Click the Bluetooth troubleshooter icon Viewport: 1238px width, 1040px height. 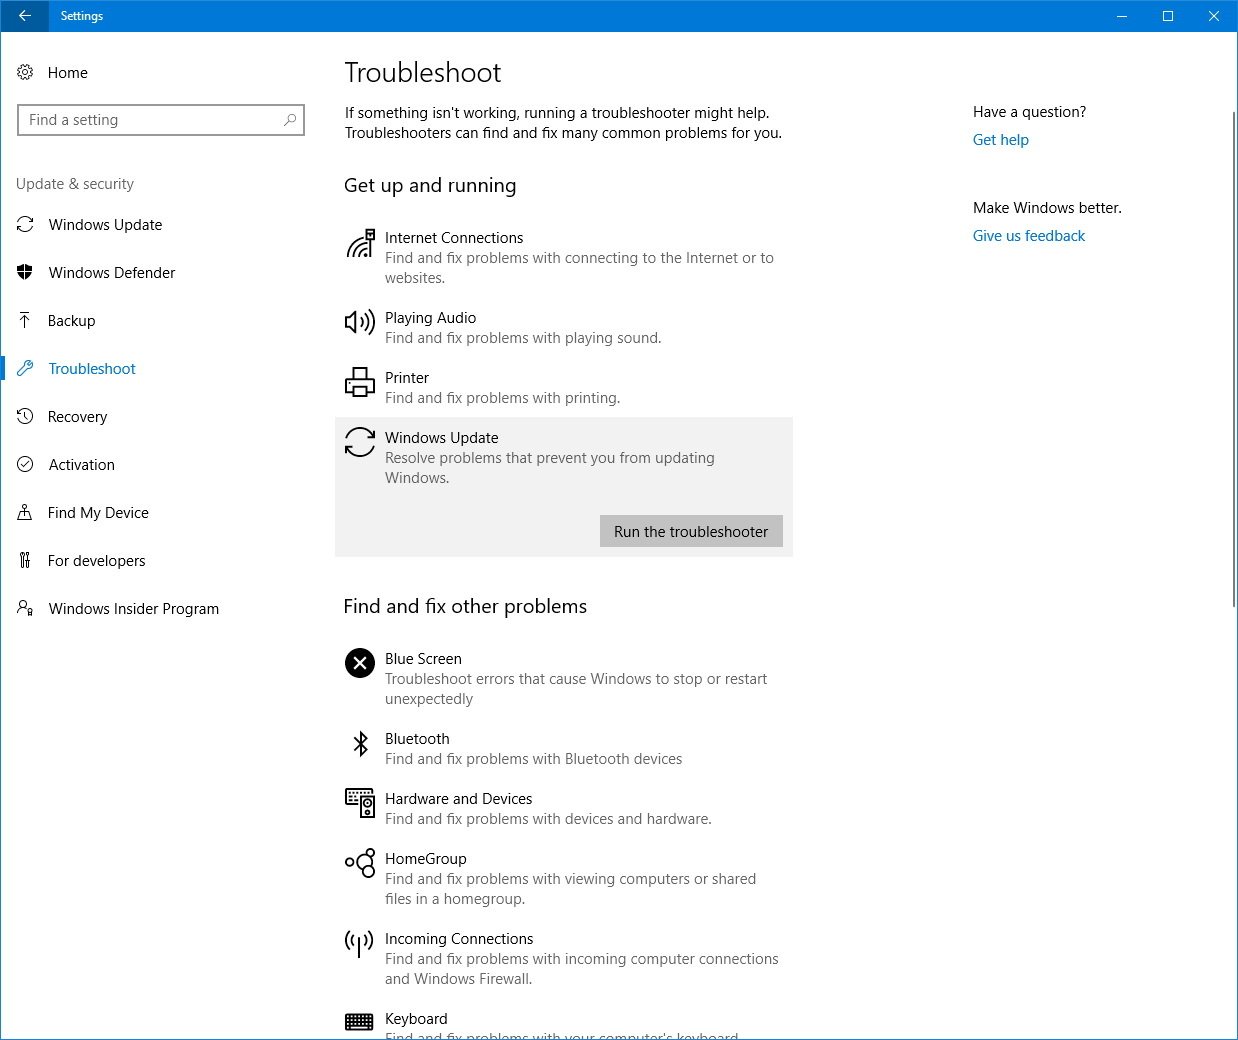coord(359,744)
